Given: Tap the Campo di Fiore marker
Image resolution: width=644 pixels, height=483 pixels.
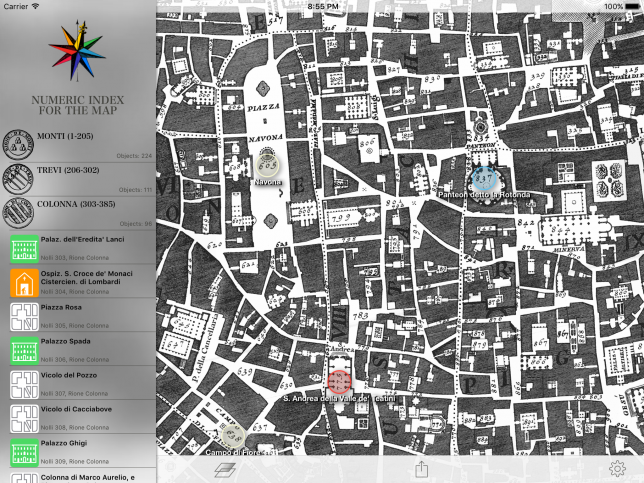Looking at the screenshot, I should click(x=233, y=435).
